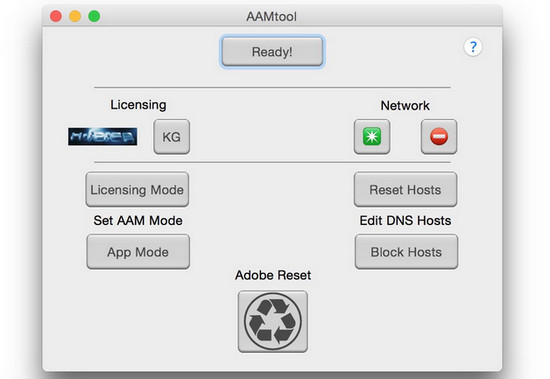
Task: Minimize AAMtool window with the yellow button
Action: pos(75,16)
